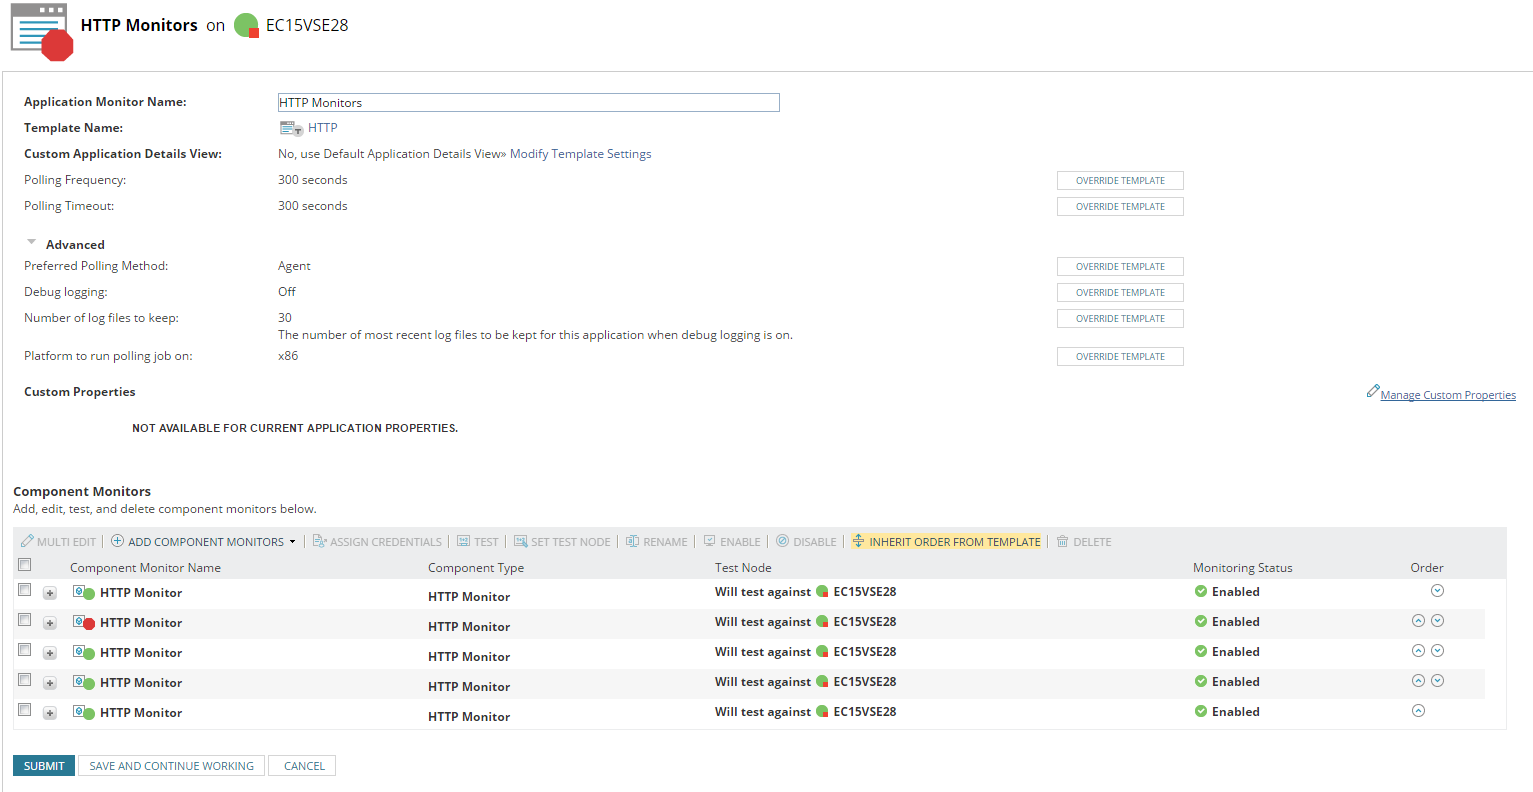Focus the Application Monitor Name field
1533x792 pixels.
528,103
